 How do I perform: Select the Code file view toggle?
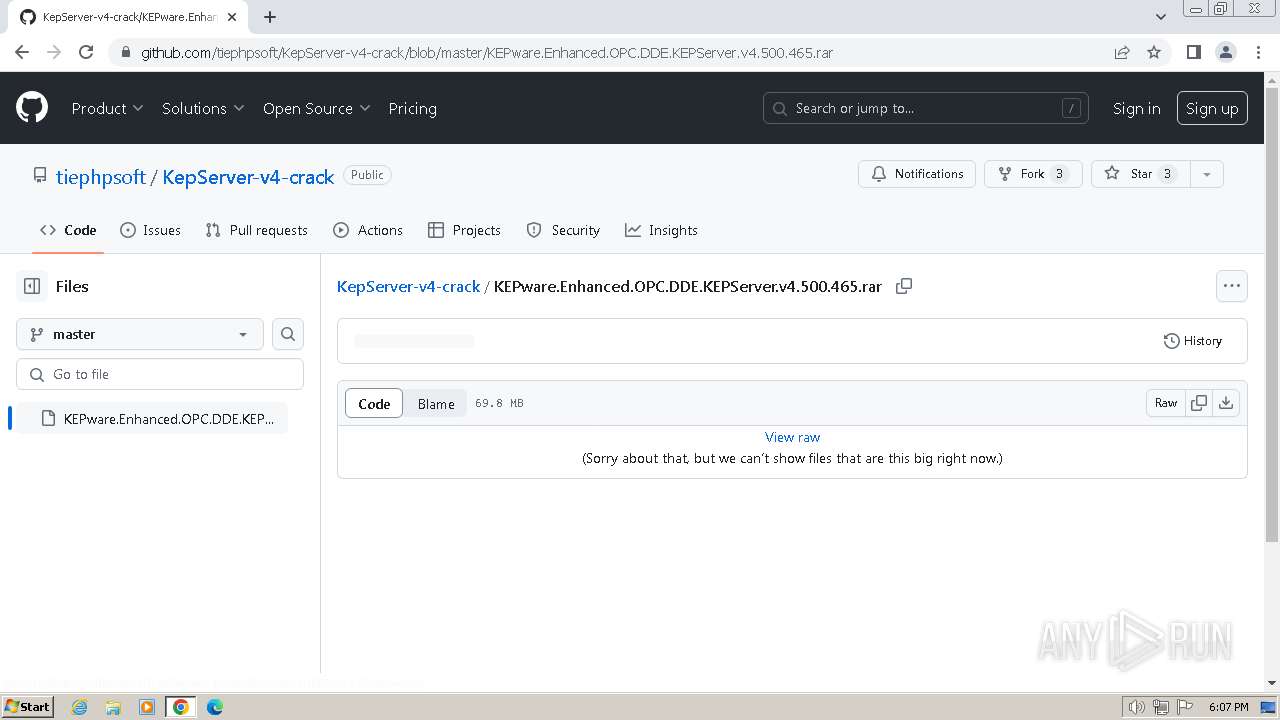coord(374,403)
